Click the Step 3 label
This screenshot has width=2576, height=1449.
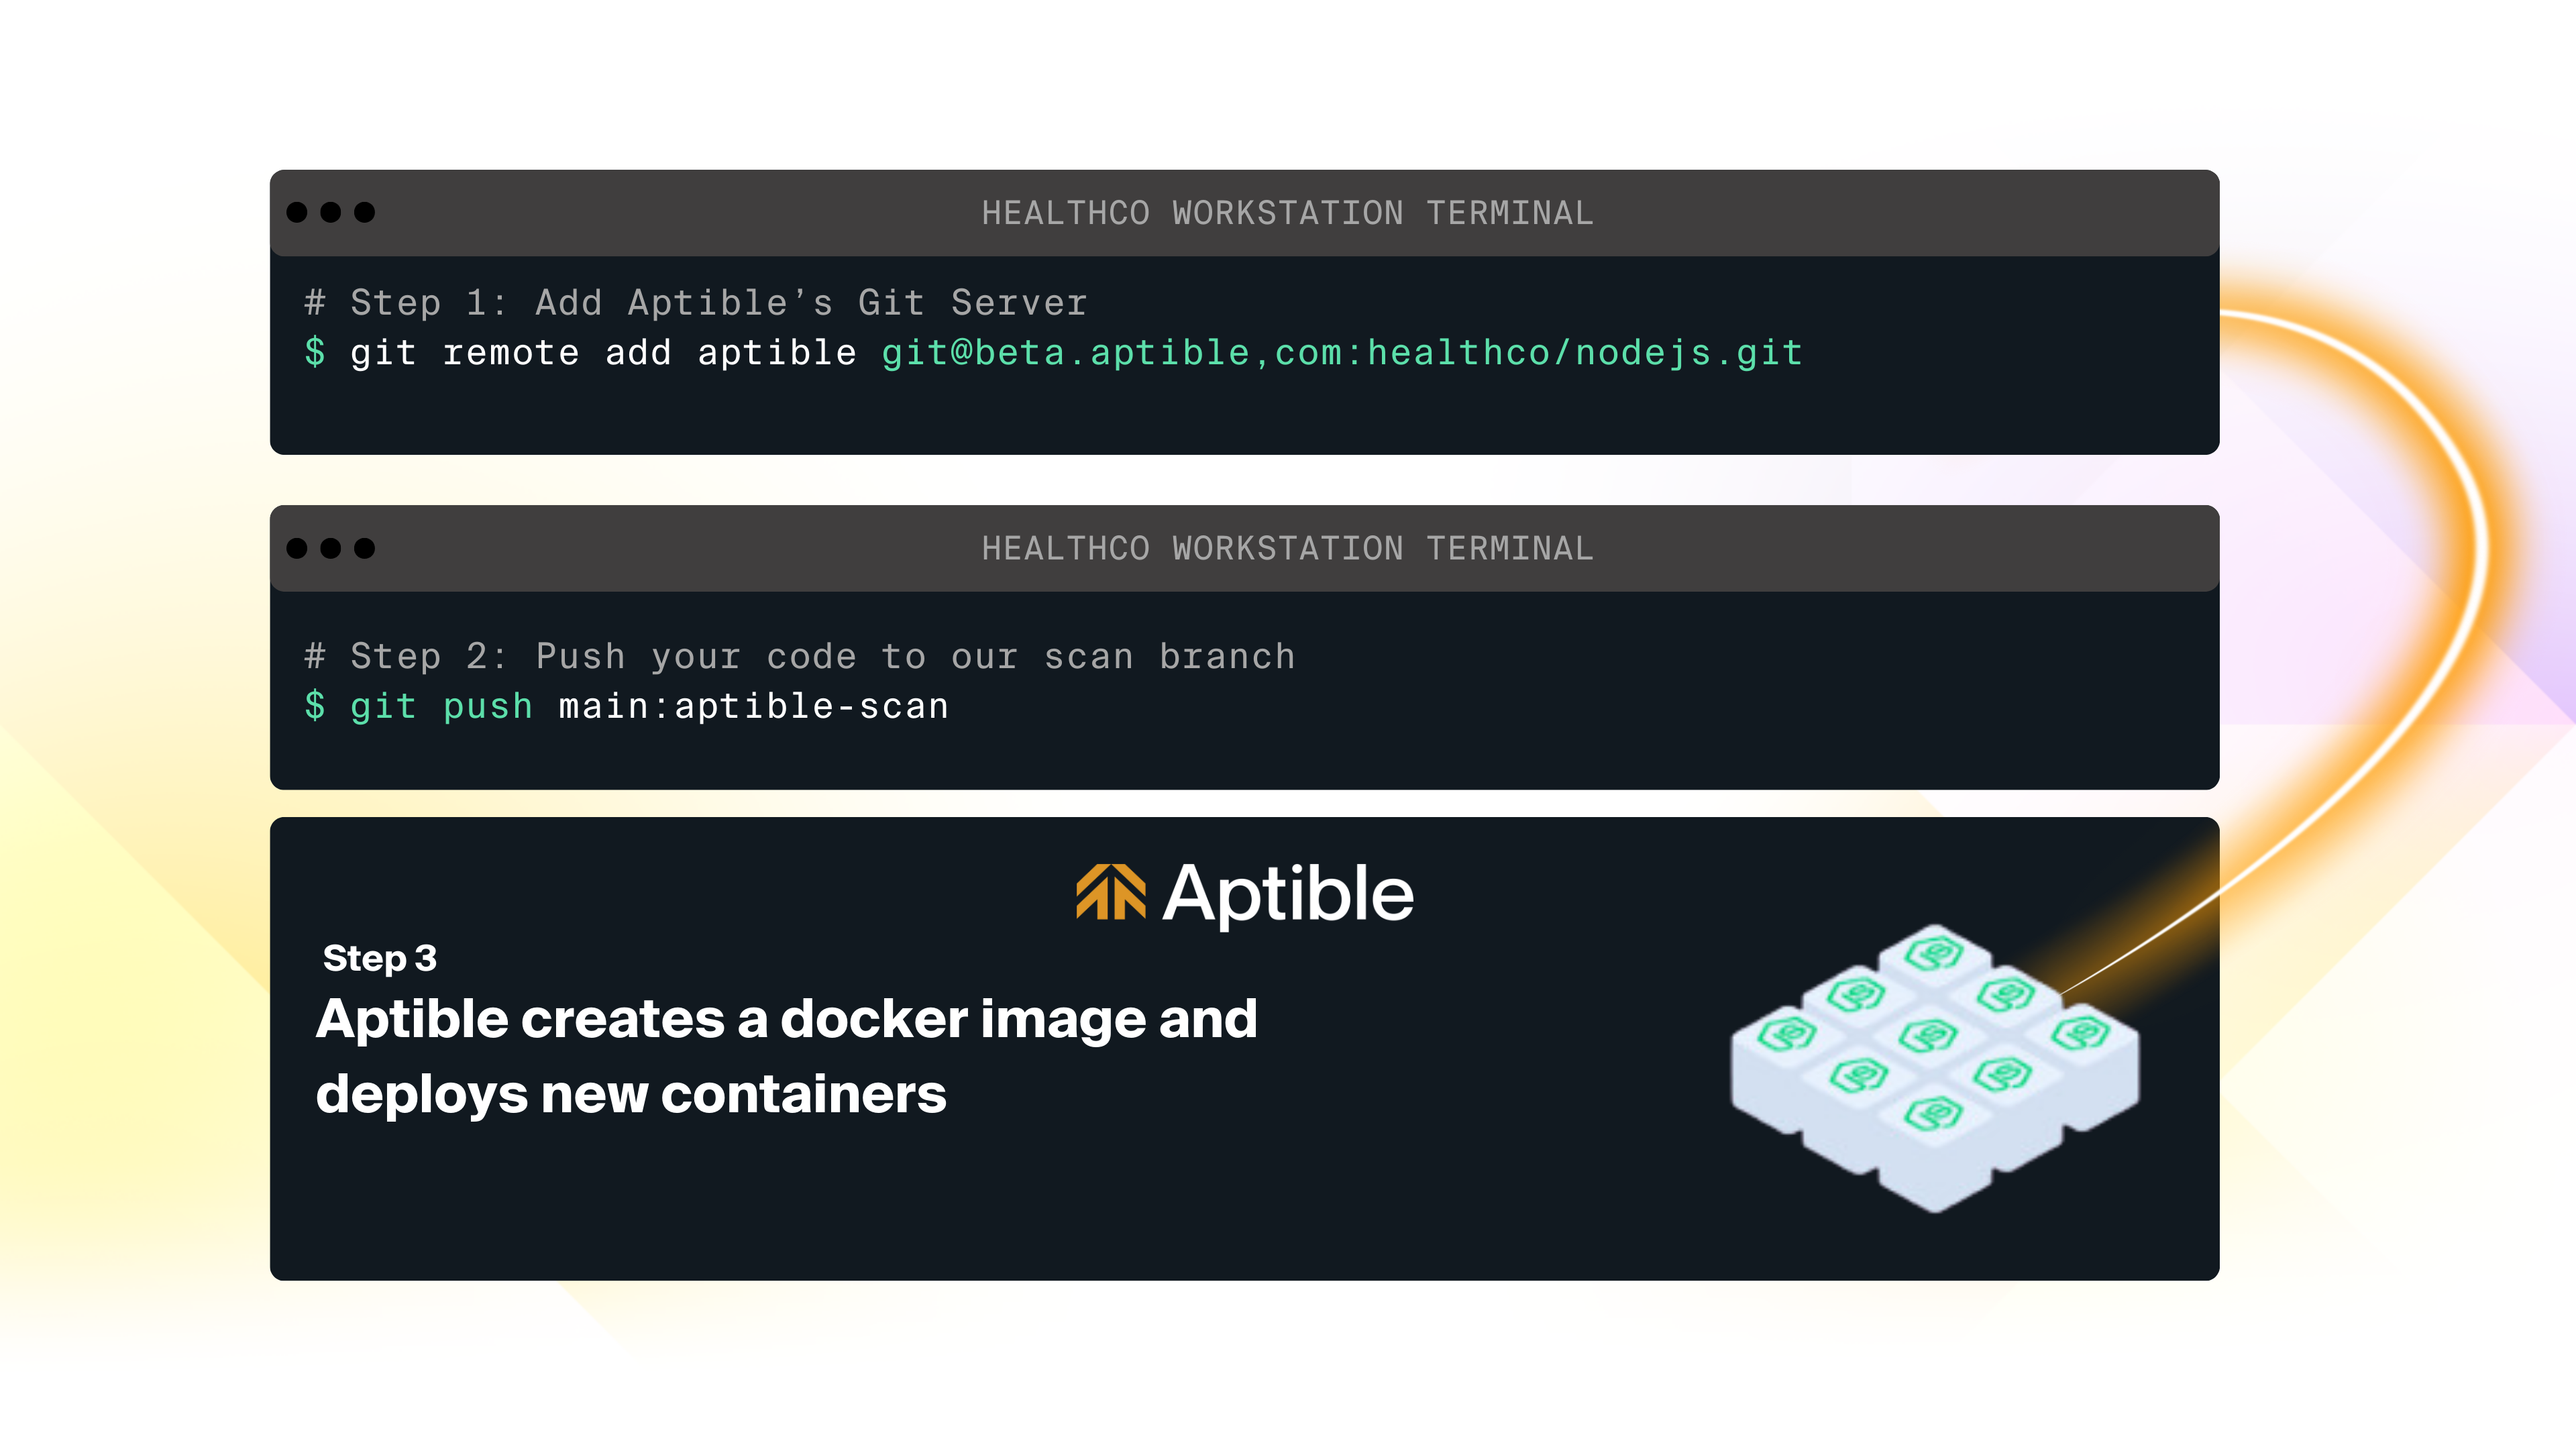(x=380, y=958)
